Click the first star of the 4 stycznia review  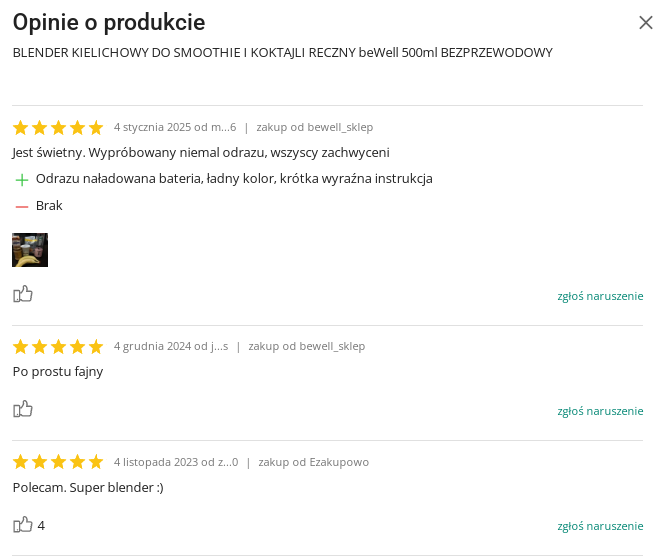tap(21, 127)
